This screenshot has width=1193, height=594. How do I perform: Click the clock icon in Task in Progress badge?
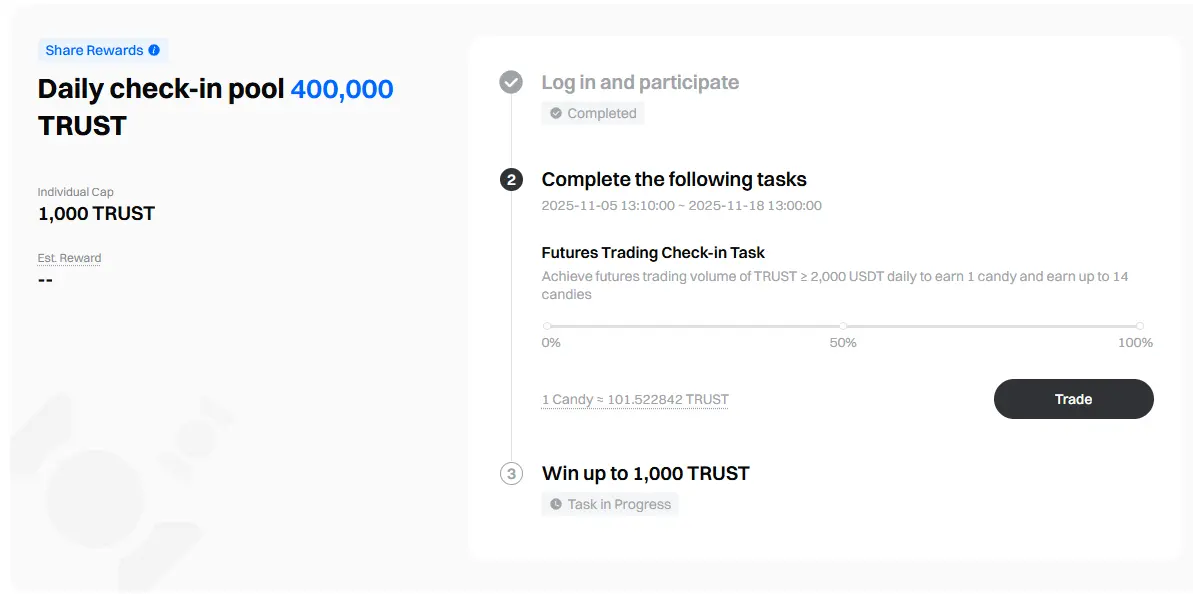pos(556,504)
